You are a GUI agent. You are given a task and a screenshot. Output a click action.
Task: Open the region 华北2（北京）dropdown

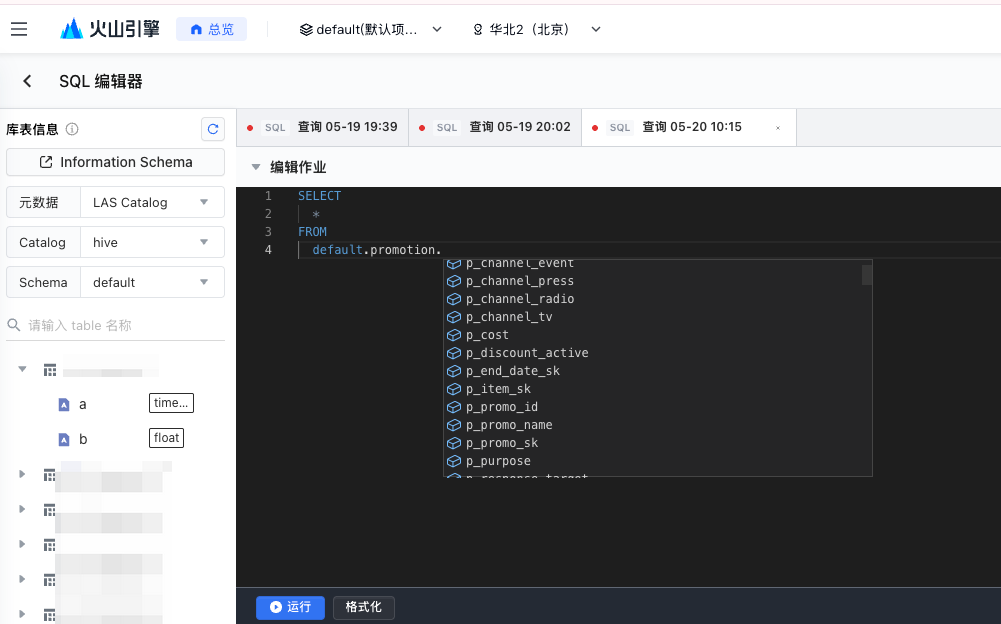point(536,29)
